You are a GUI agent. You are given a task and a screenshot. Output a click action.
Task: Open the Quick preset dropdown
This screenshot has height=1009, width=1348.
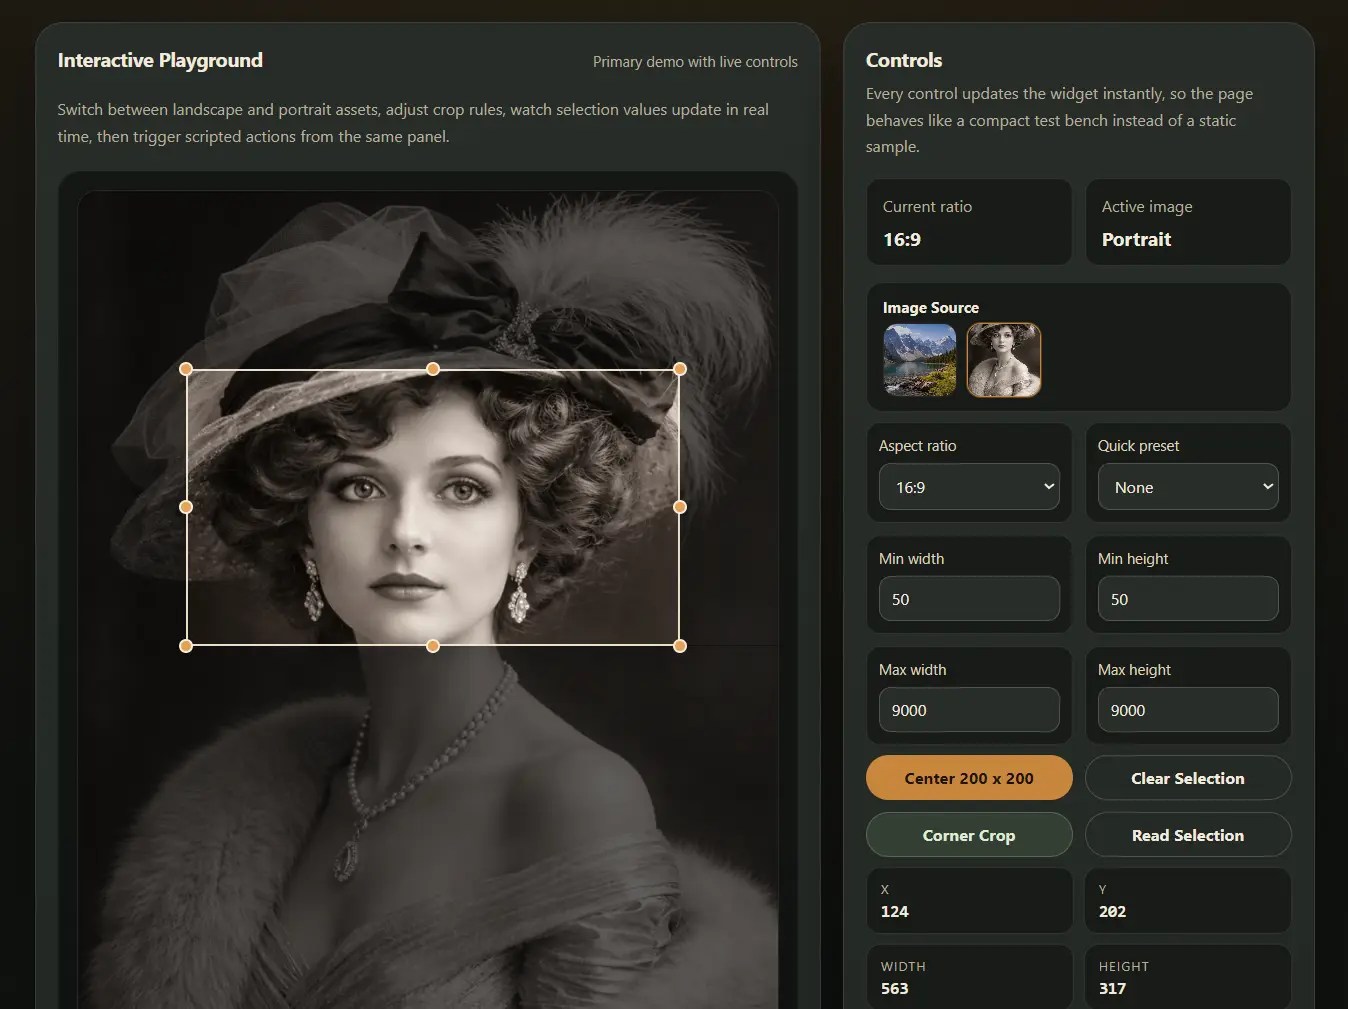tap(1187, 487)
